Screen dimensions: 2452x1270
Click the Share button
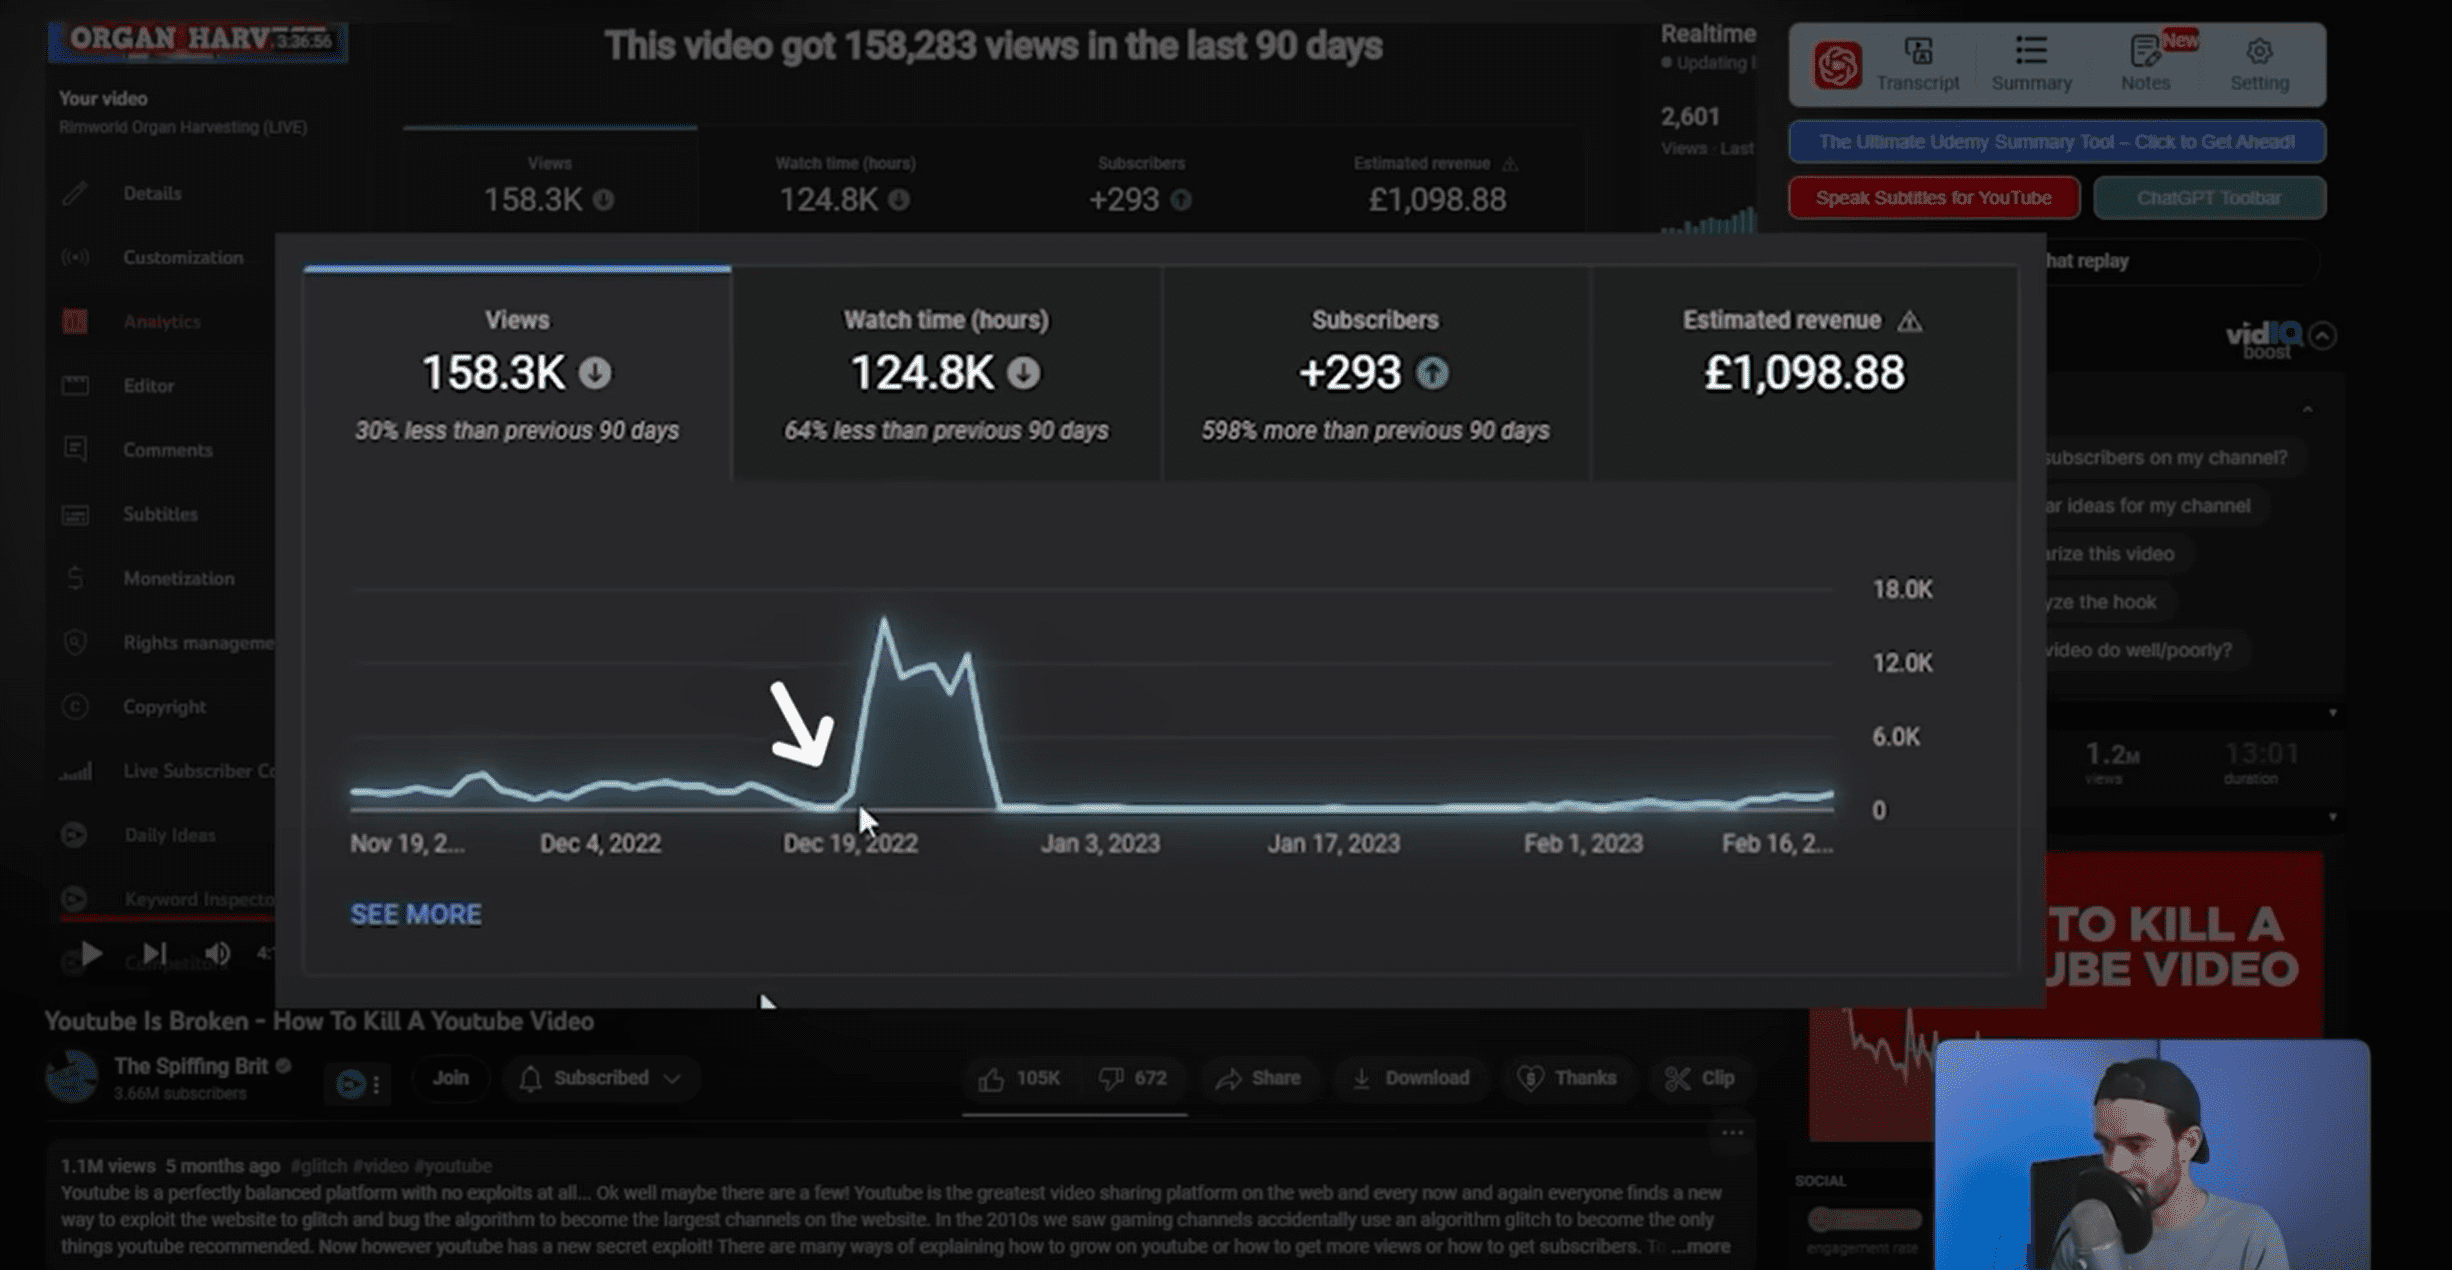click(x=1259, y=1078)
